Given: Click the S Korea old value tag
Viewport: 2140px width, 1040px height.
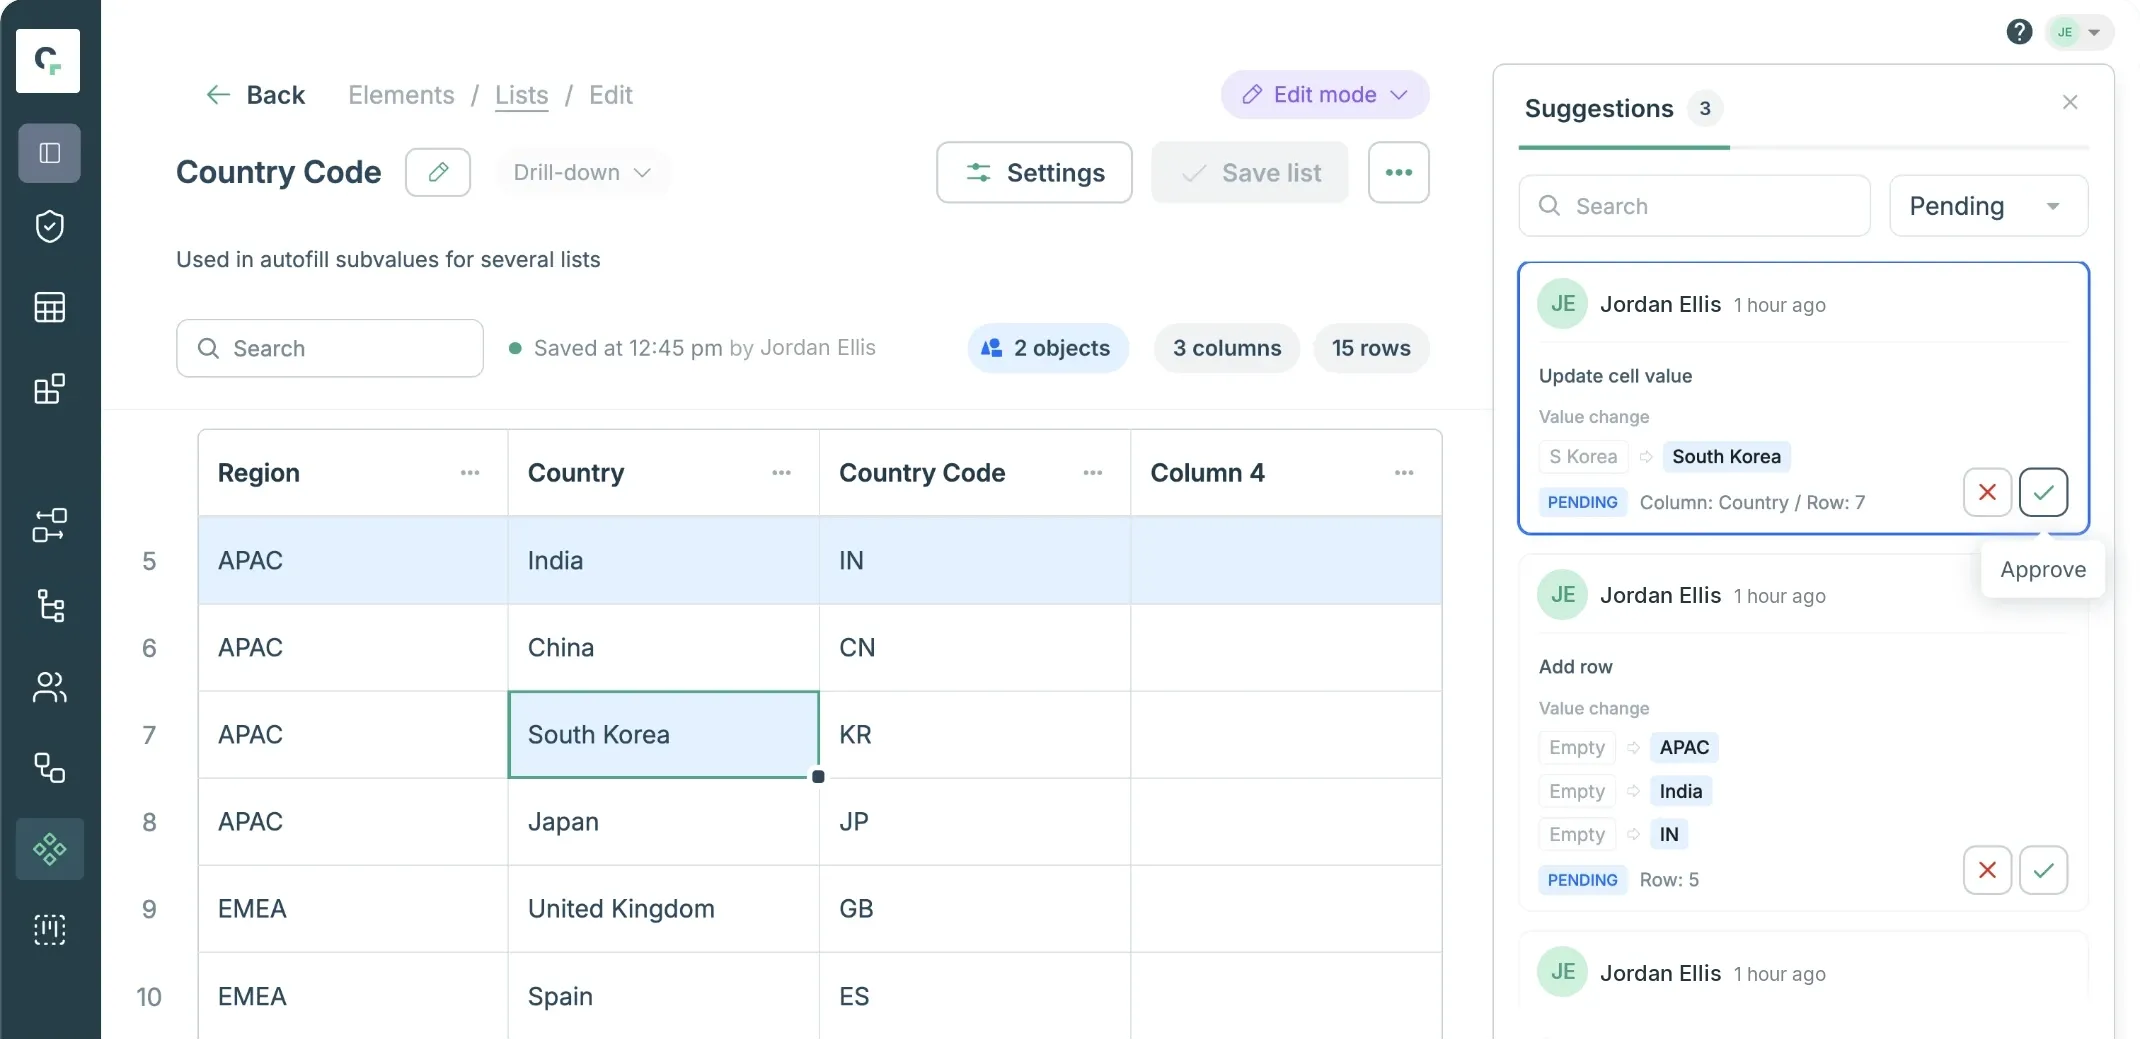Looking at the screenshot, I should click(1583, 457).
